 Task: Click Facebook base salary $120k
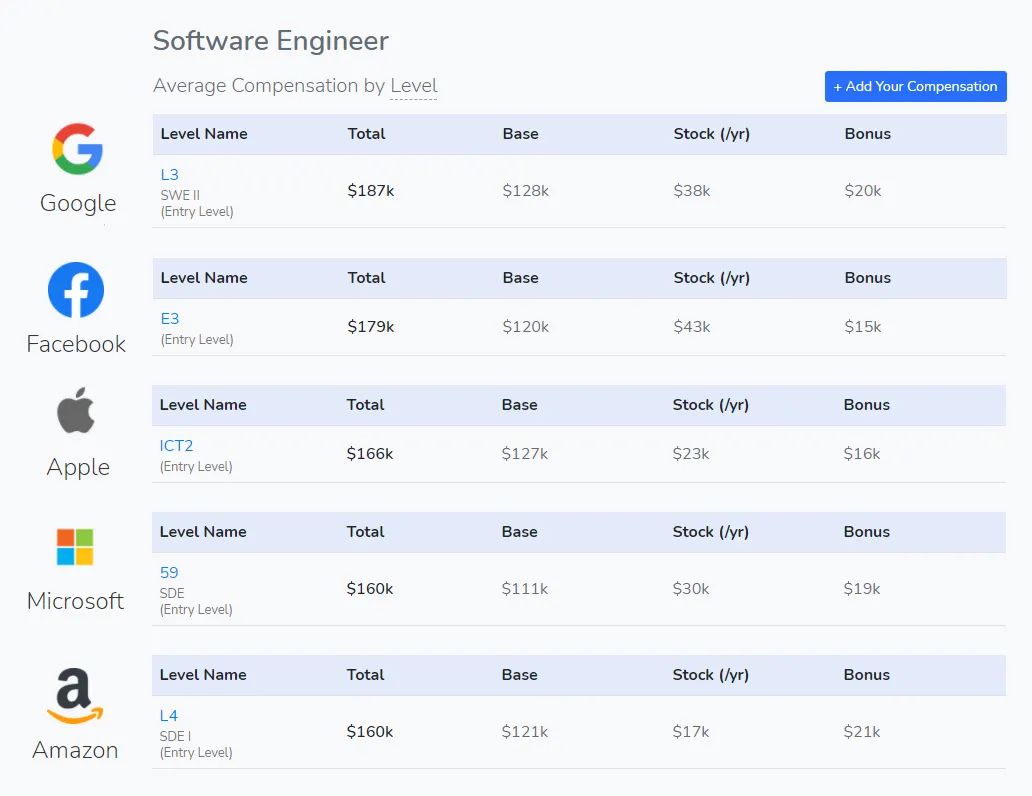click(525, 327)
